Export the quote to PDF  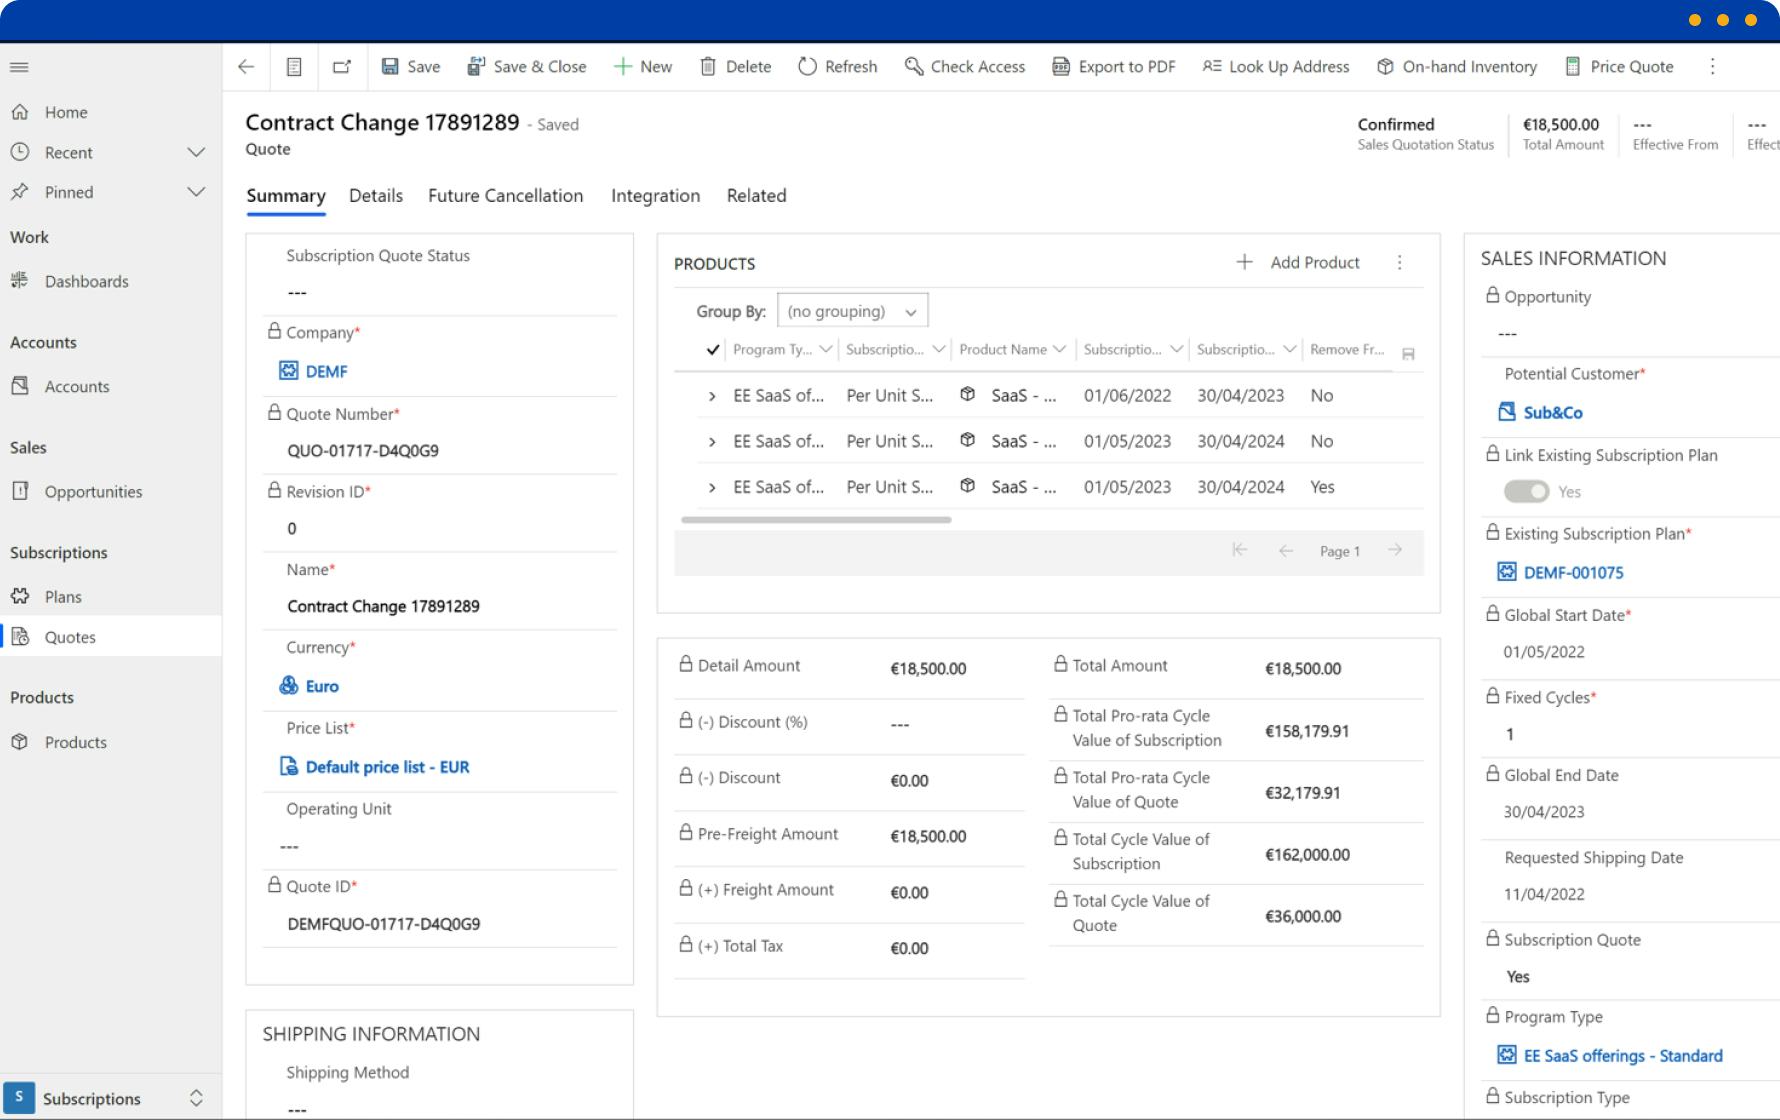[1112, 66]
